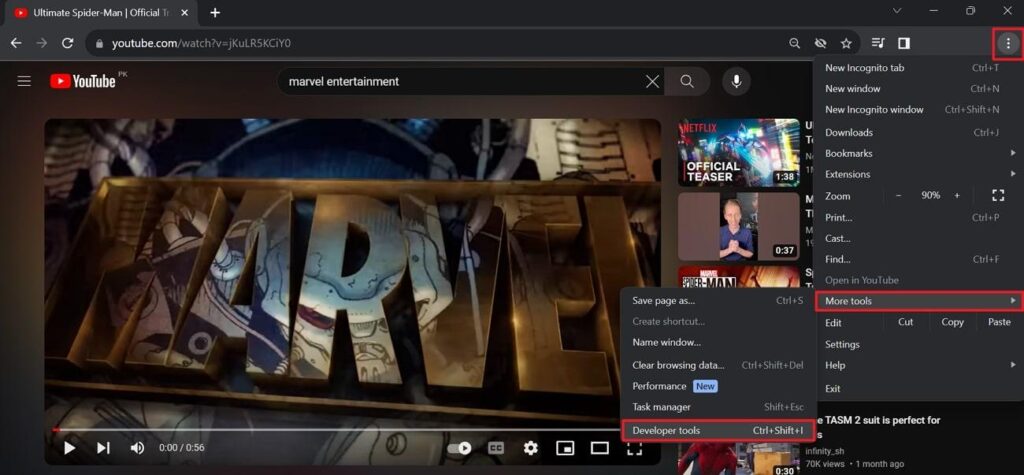Open Settings from Chrome menu
Image resolution: width=1024 pixels, height=475 pixels.
click(919, 344)
